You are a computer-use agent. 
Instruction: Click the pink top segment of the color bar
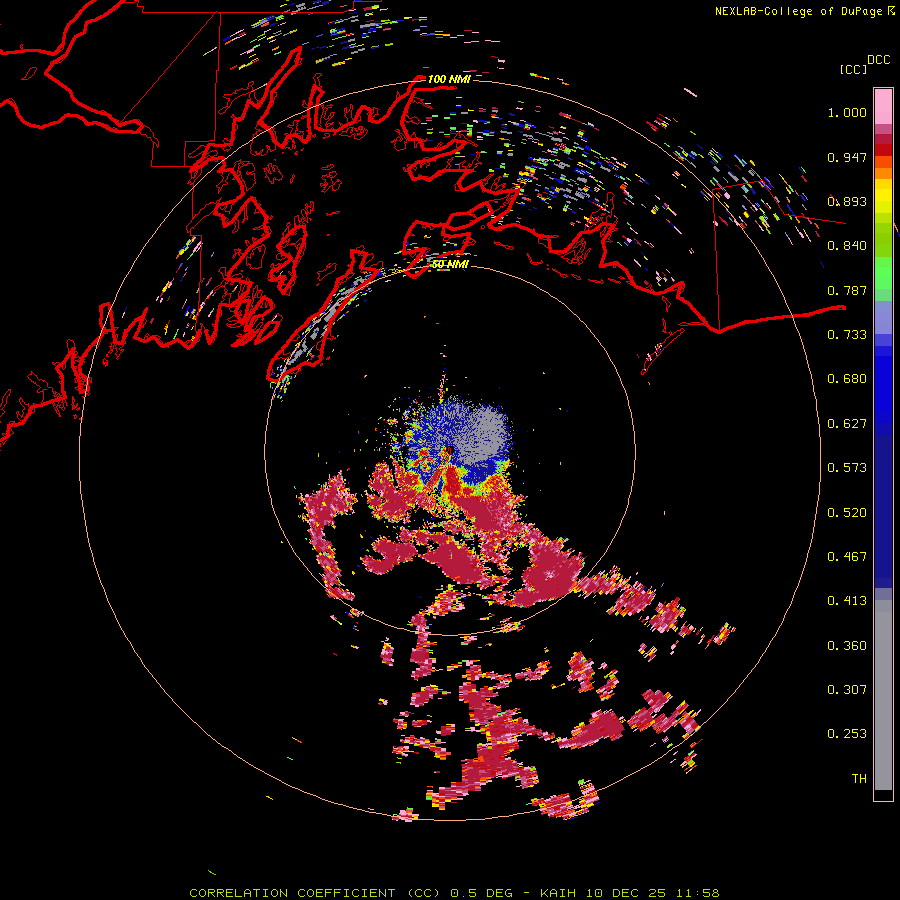883,106
